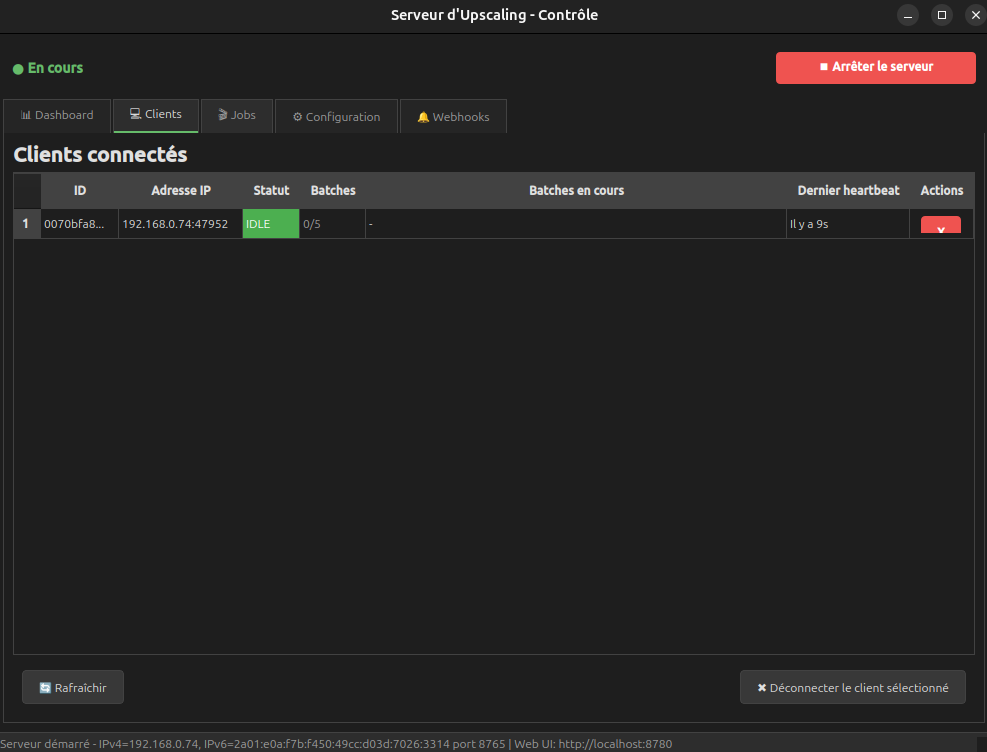Open the Webhooks tab

coord(453,116)
